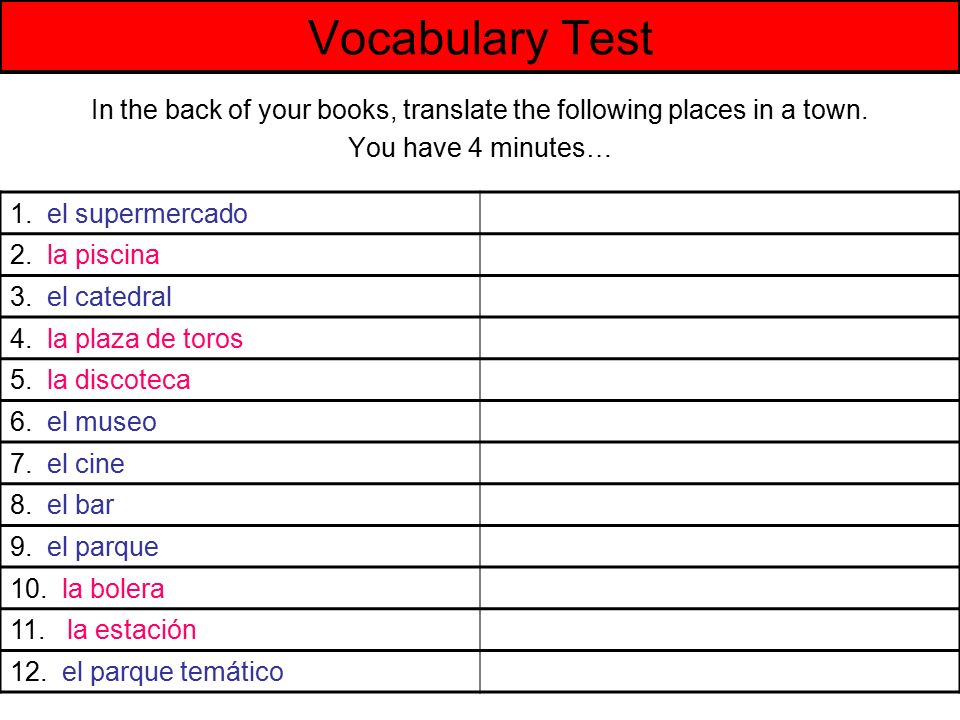
Task: Click the blank cell beside la bolera
Action: click(719, 588)
